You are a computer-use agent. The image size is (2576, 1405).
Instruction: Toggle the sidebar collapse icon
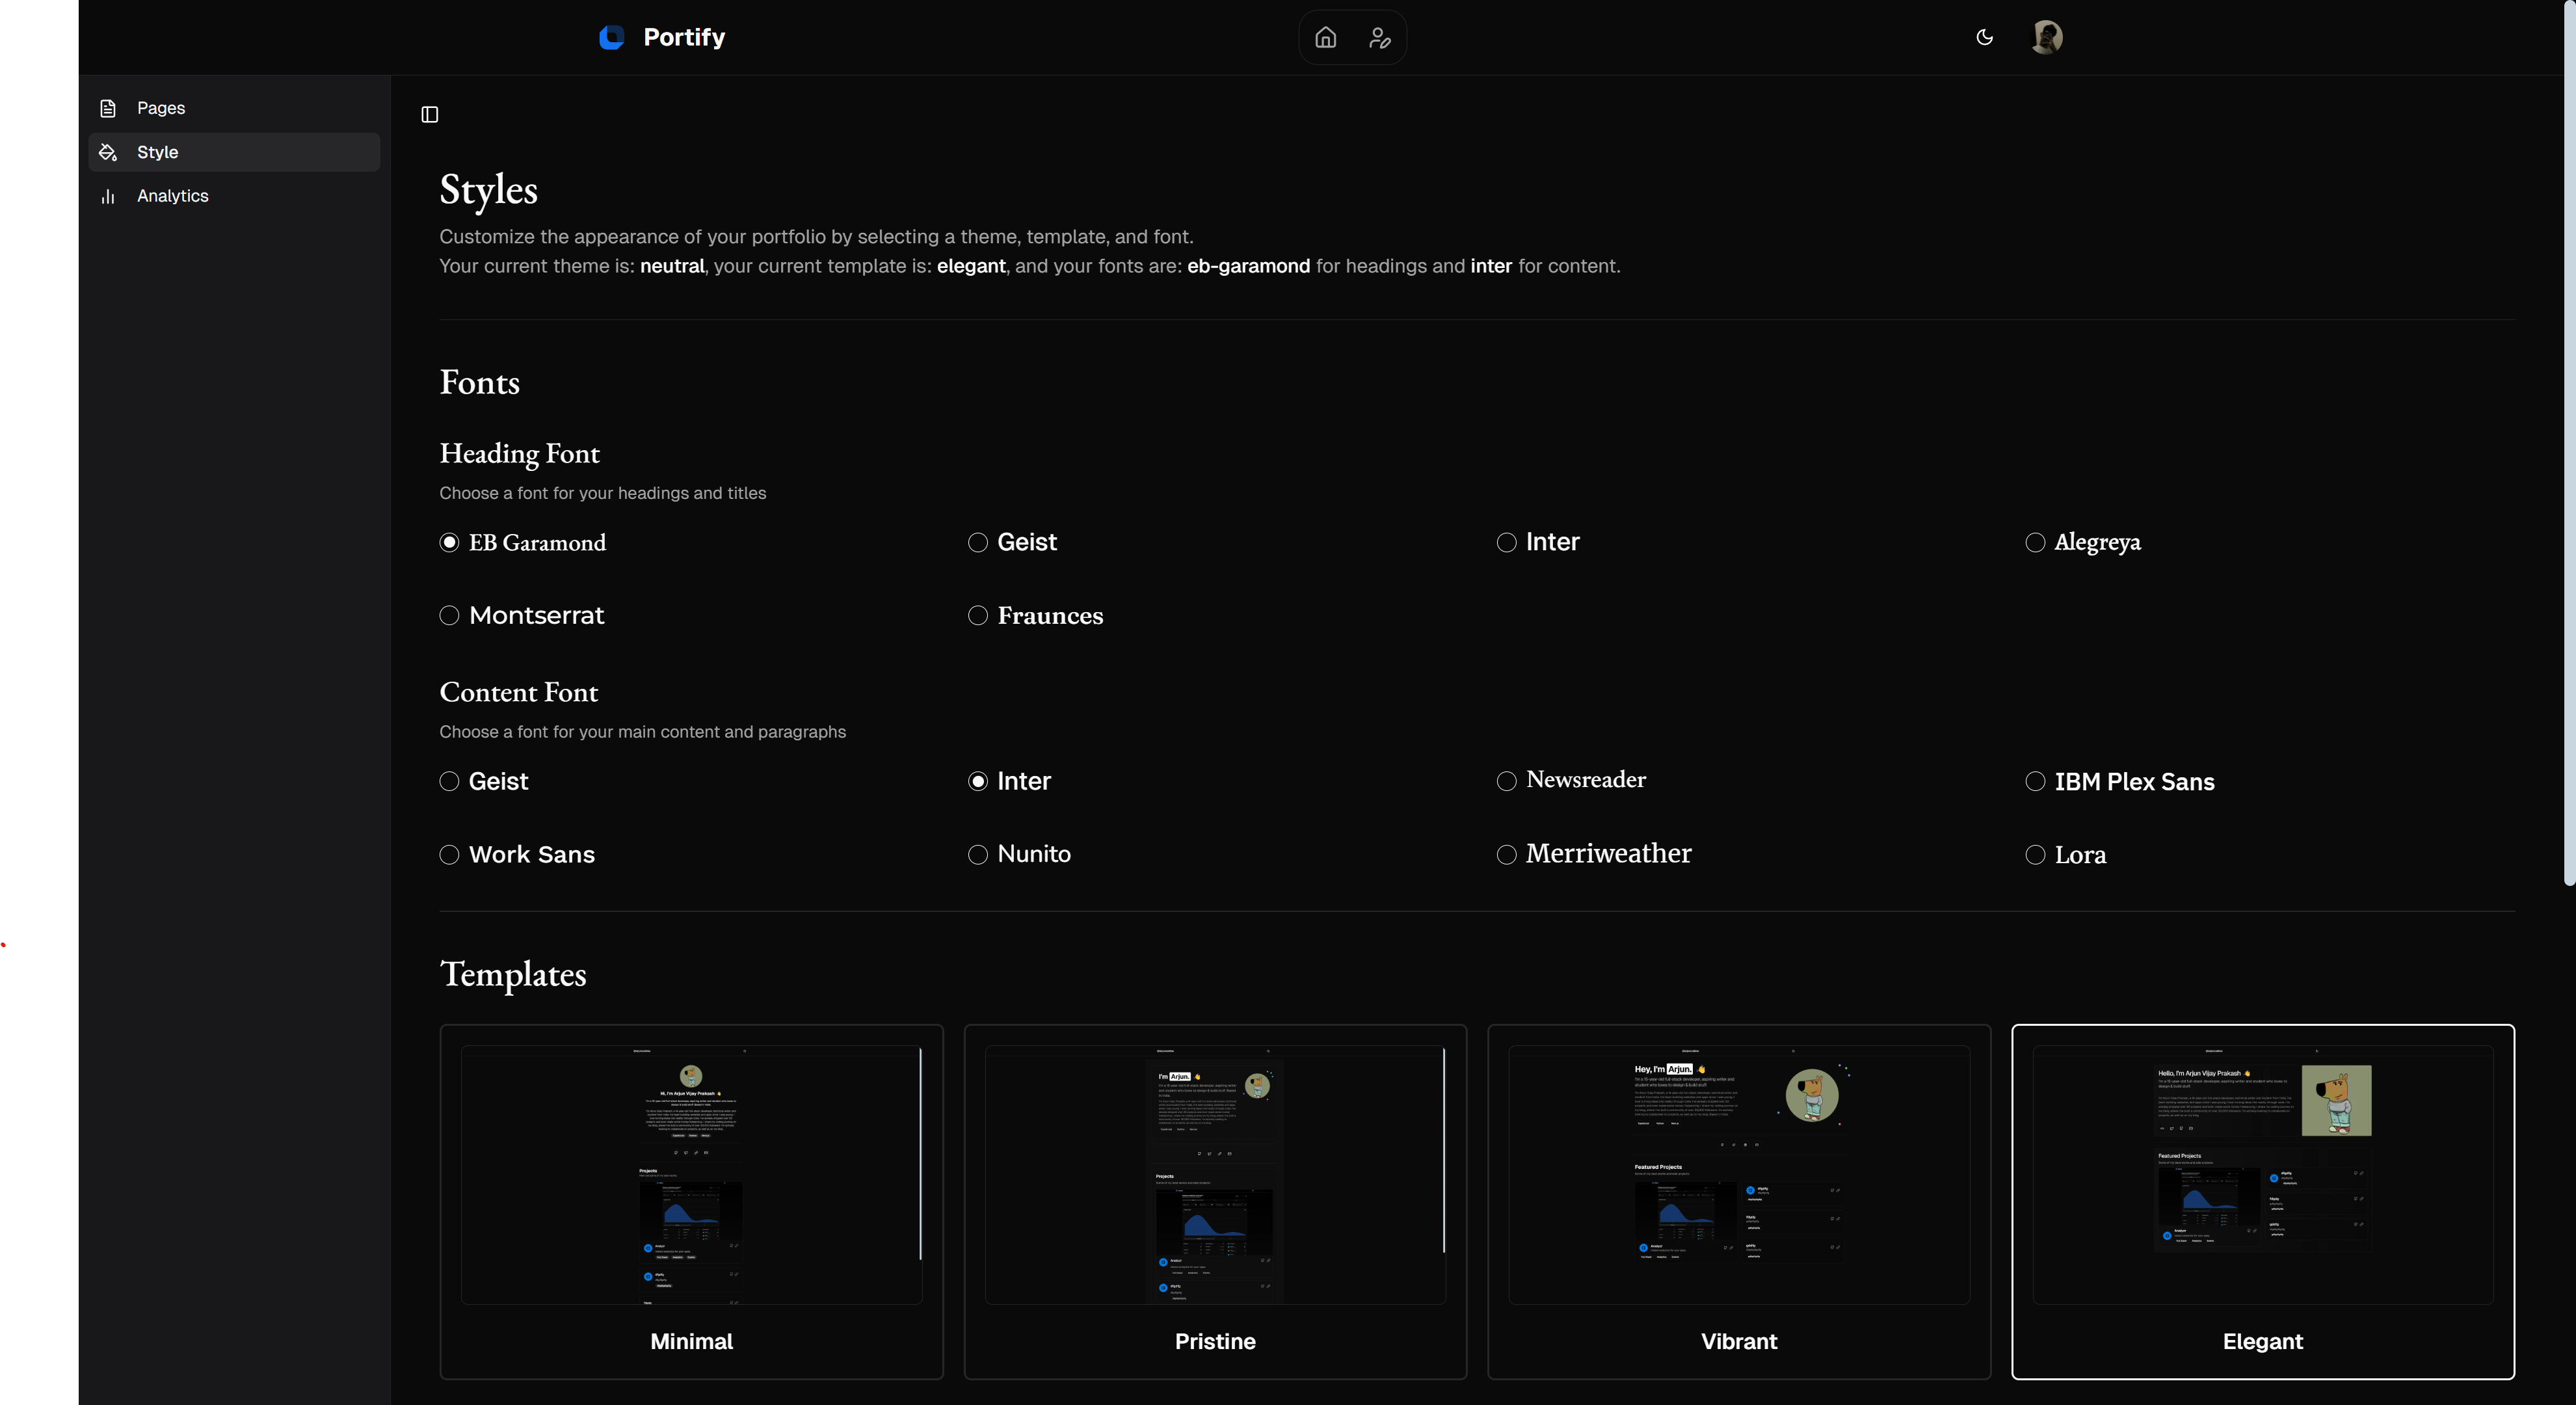point(430,114)
